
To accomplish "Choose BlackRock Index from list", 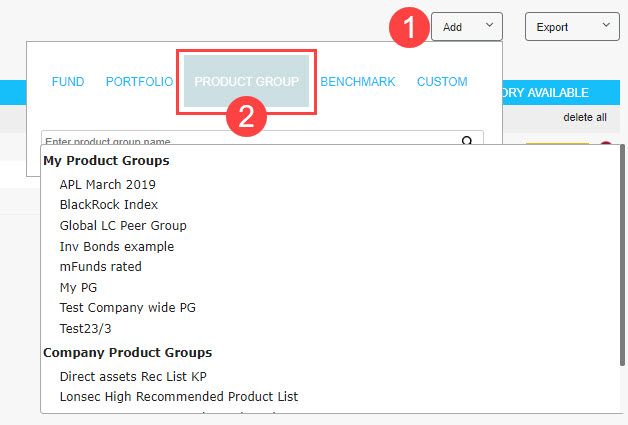I will 108,205.
